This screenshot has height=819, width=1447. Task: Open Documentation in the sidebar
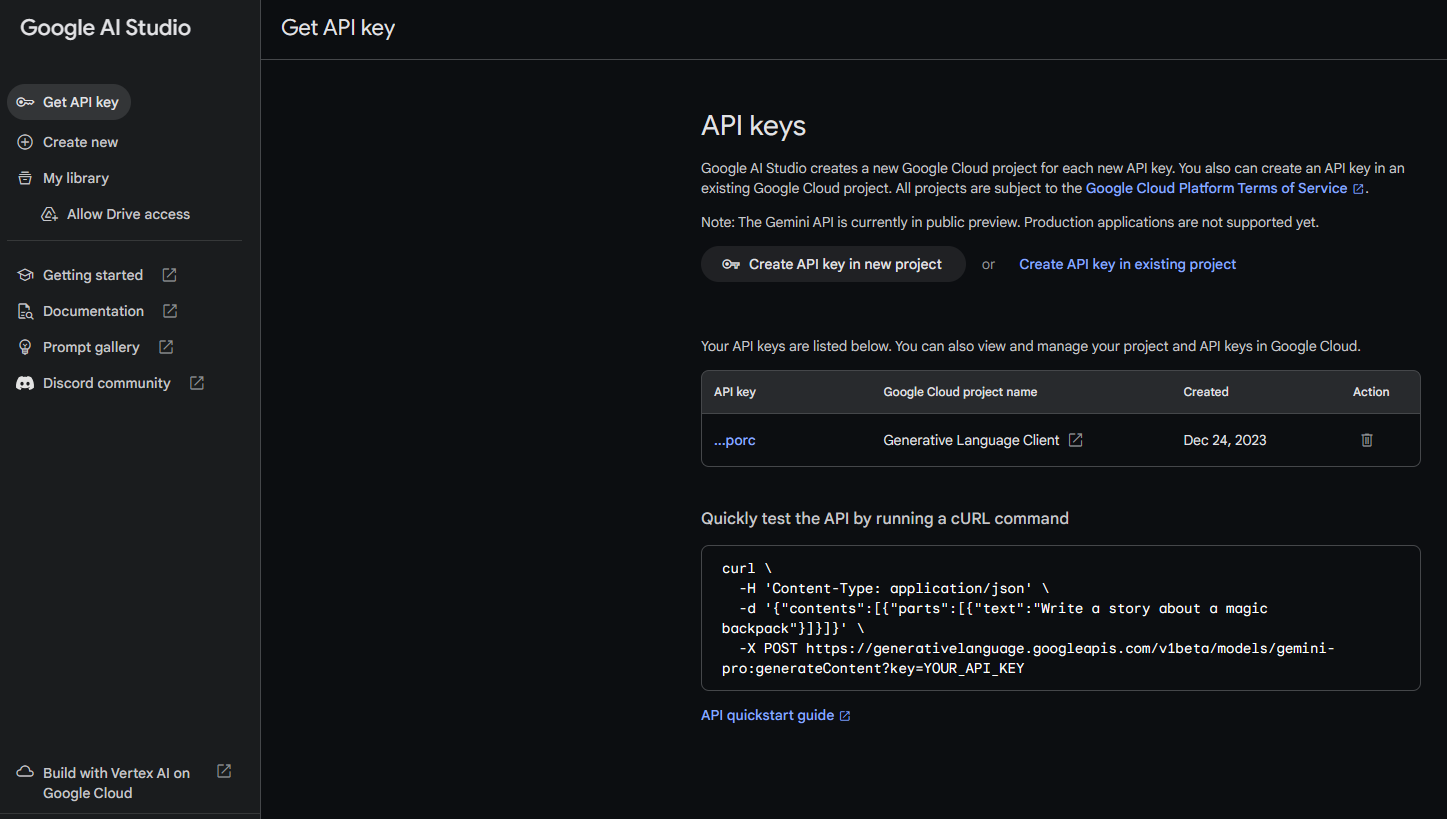(x=93, y=311)
